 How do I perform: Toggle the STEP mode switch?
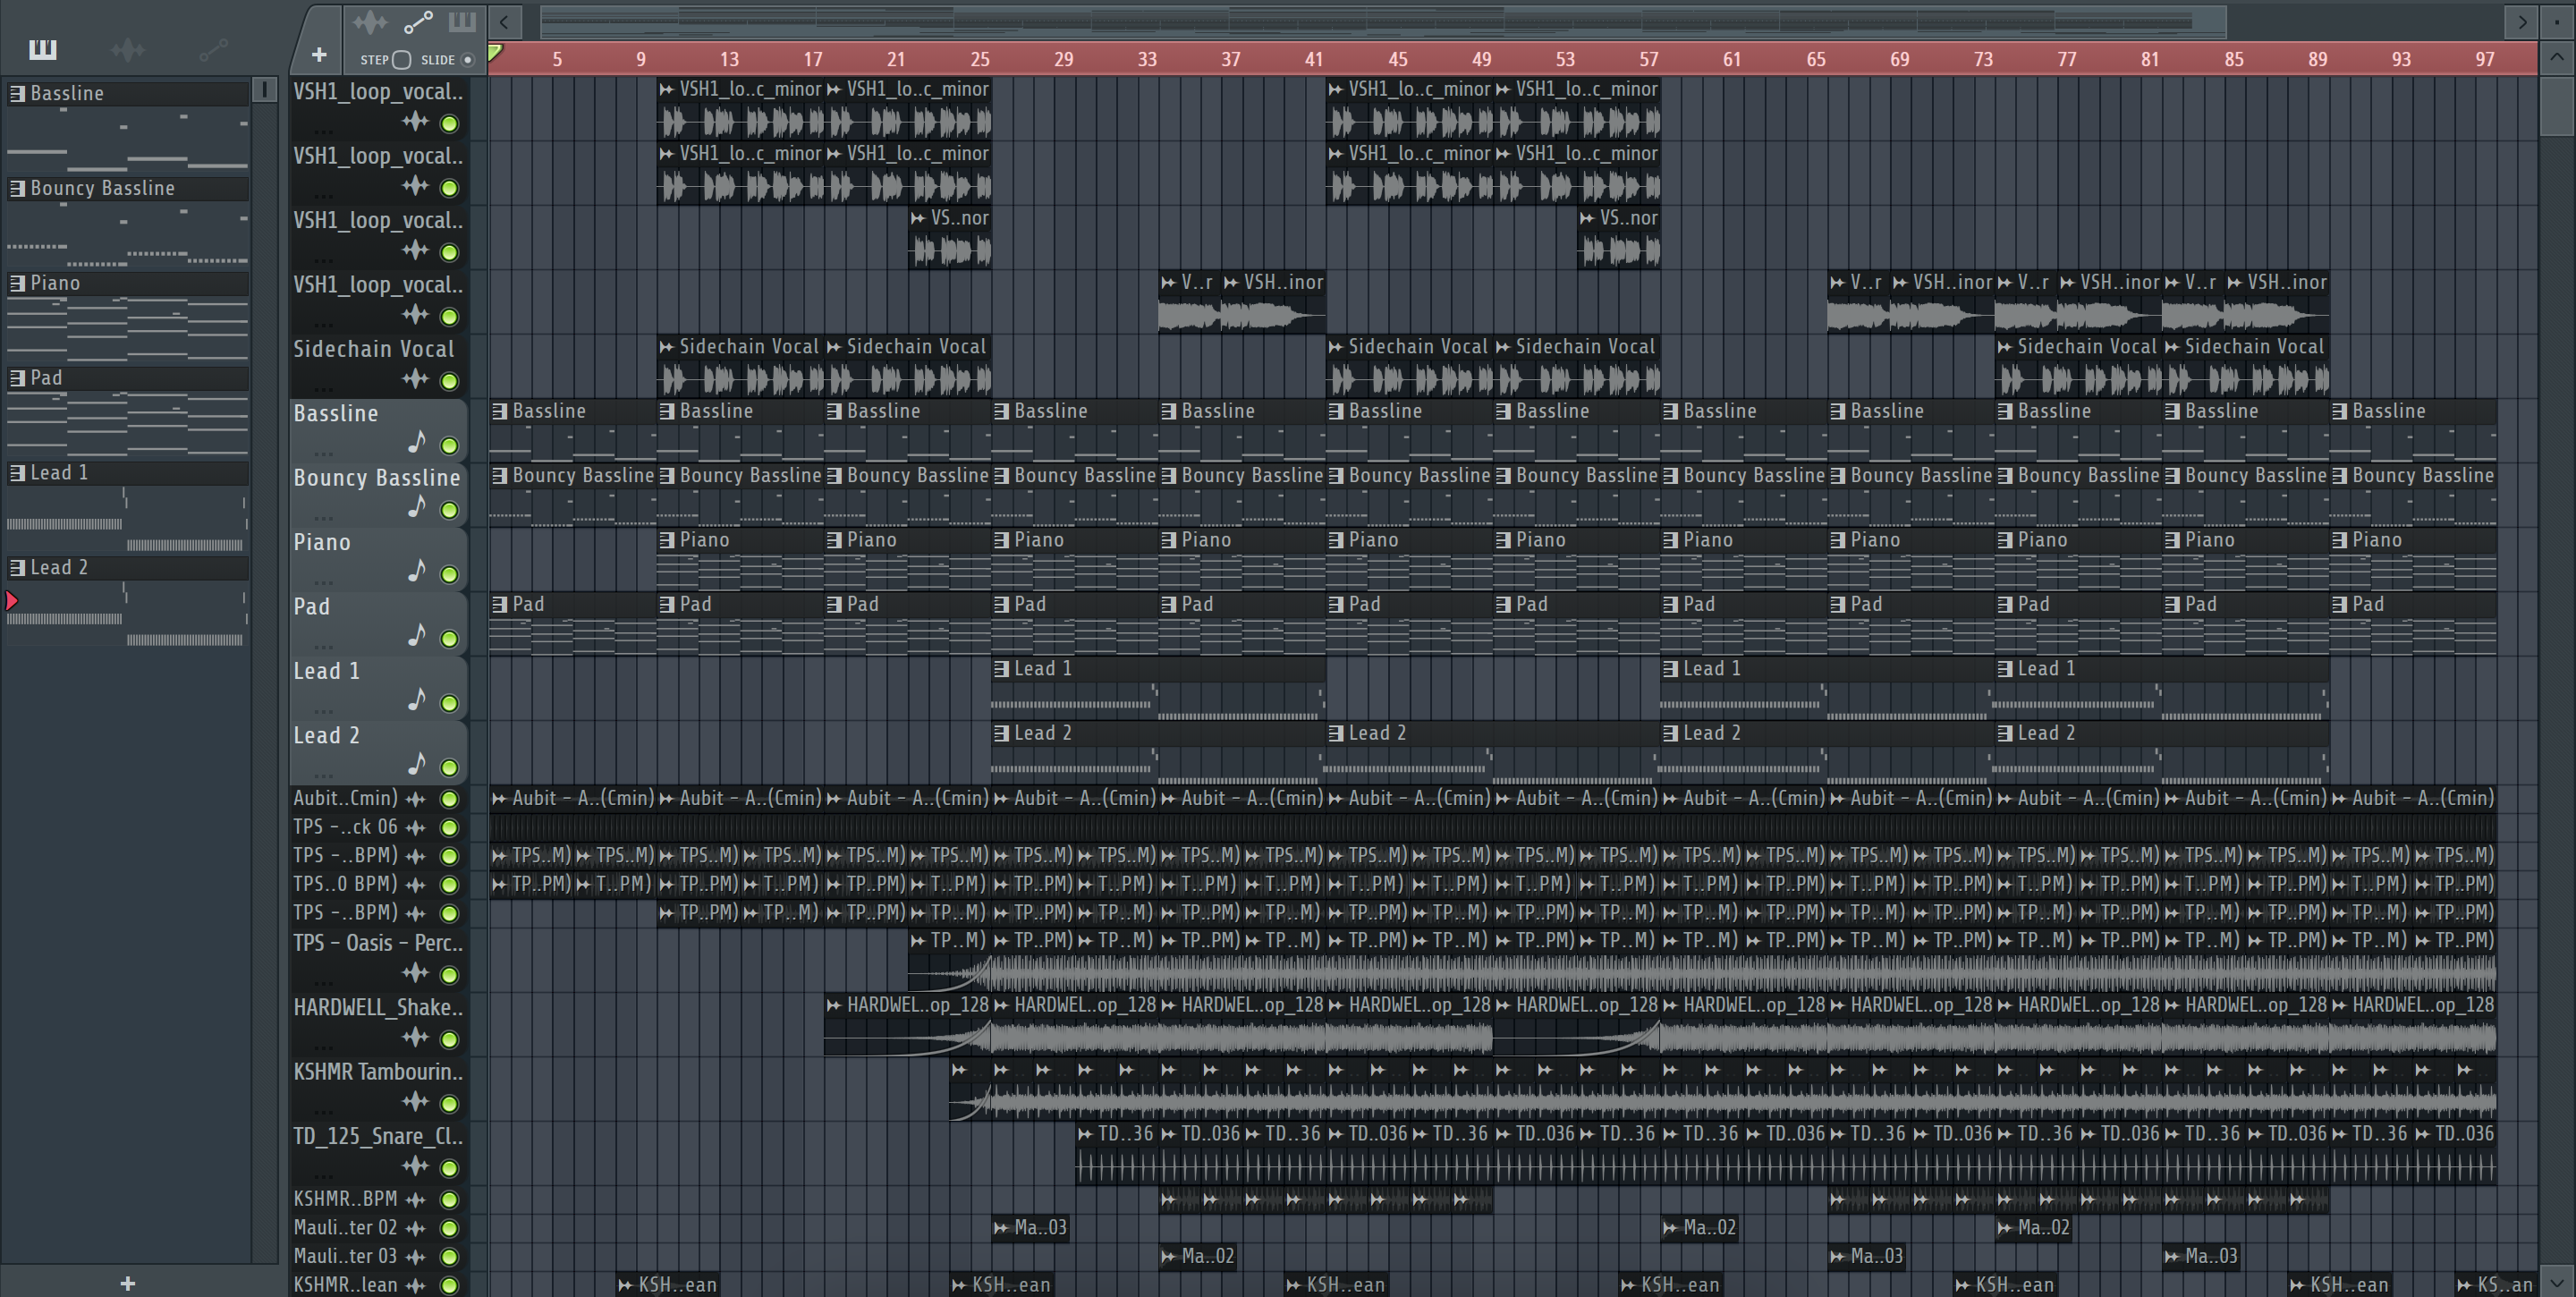click(x=401, y=60)
